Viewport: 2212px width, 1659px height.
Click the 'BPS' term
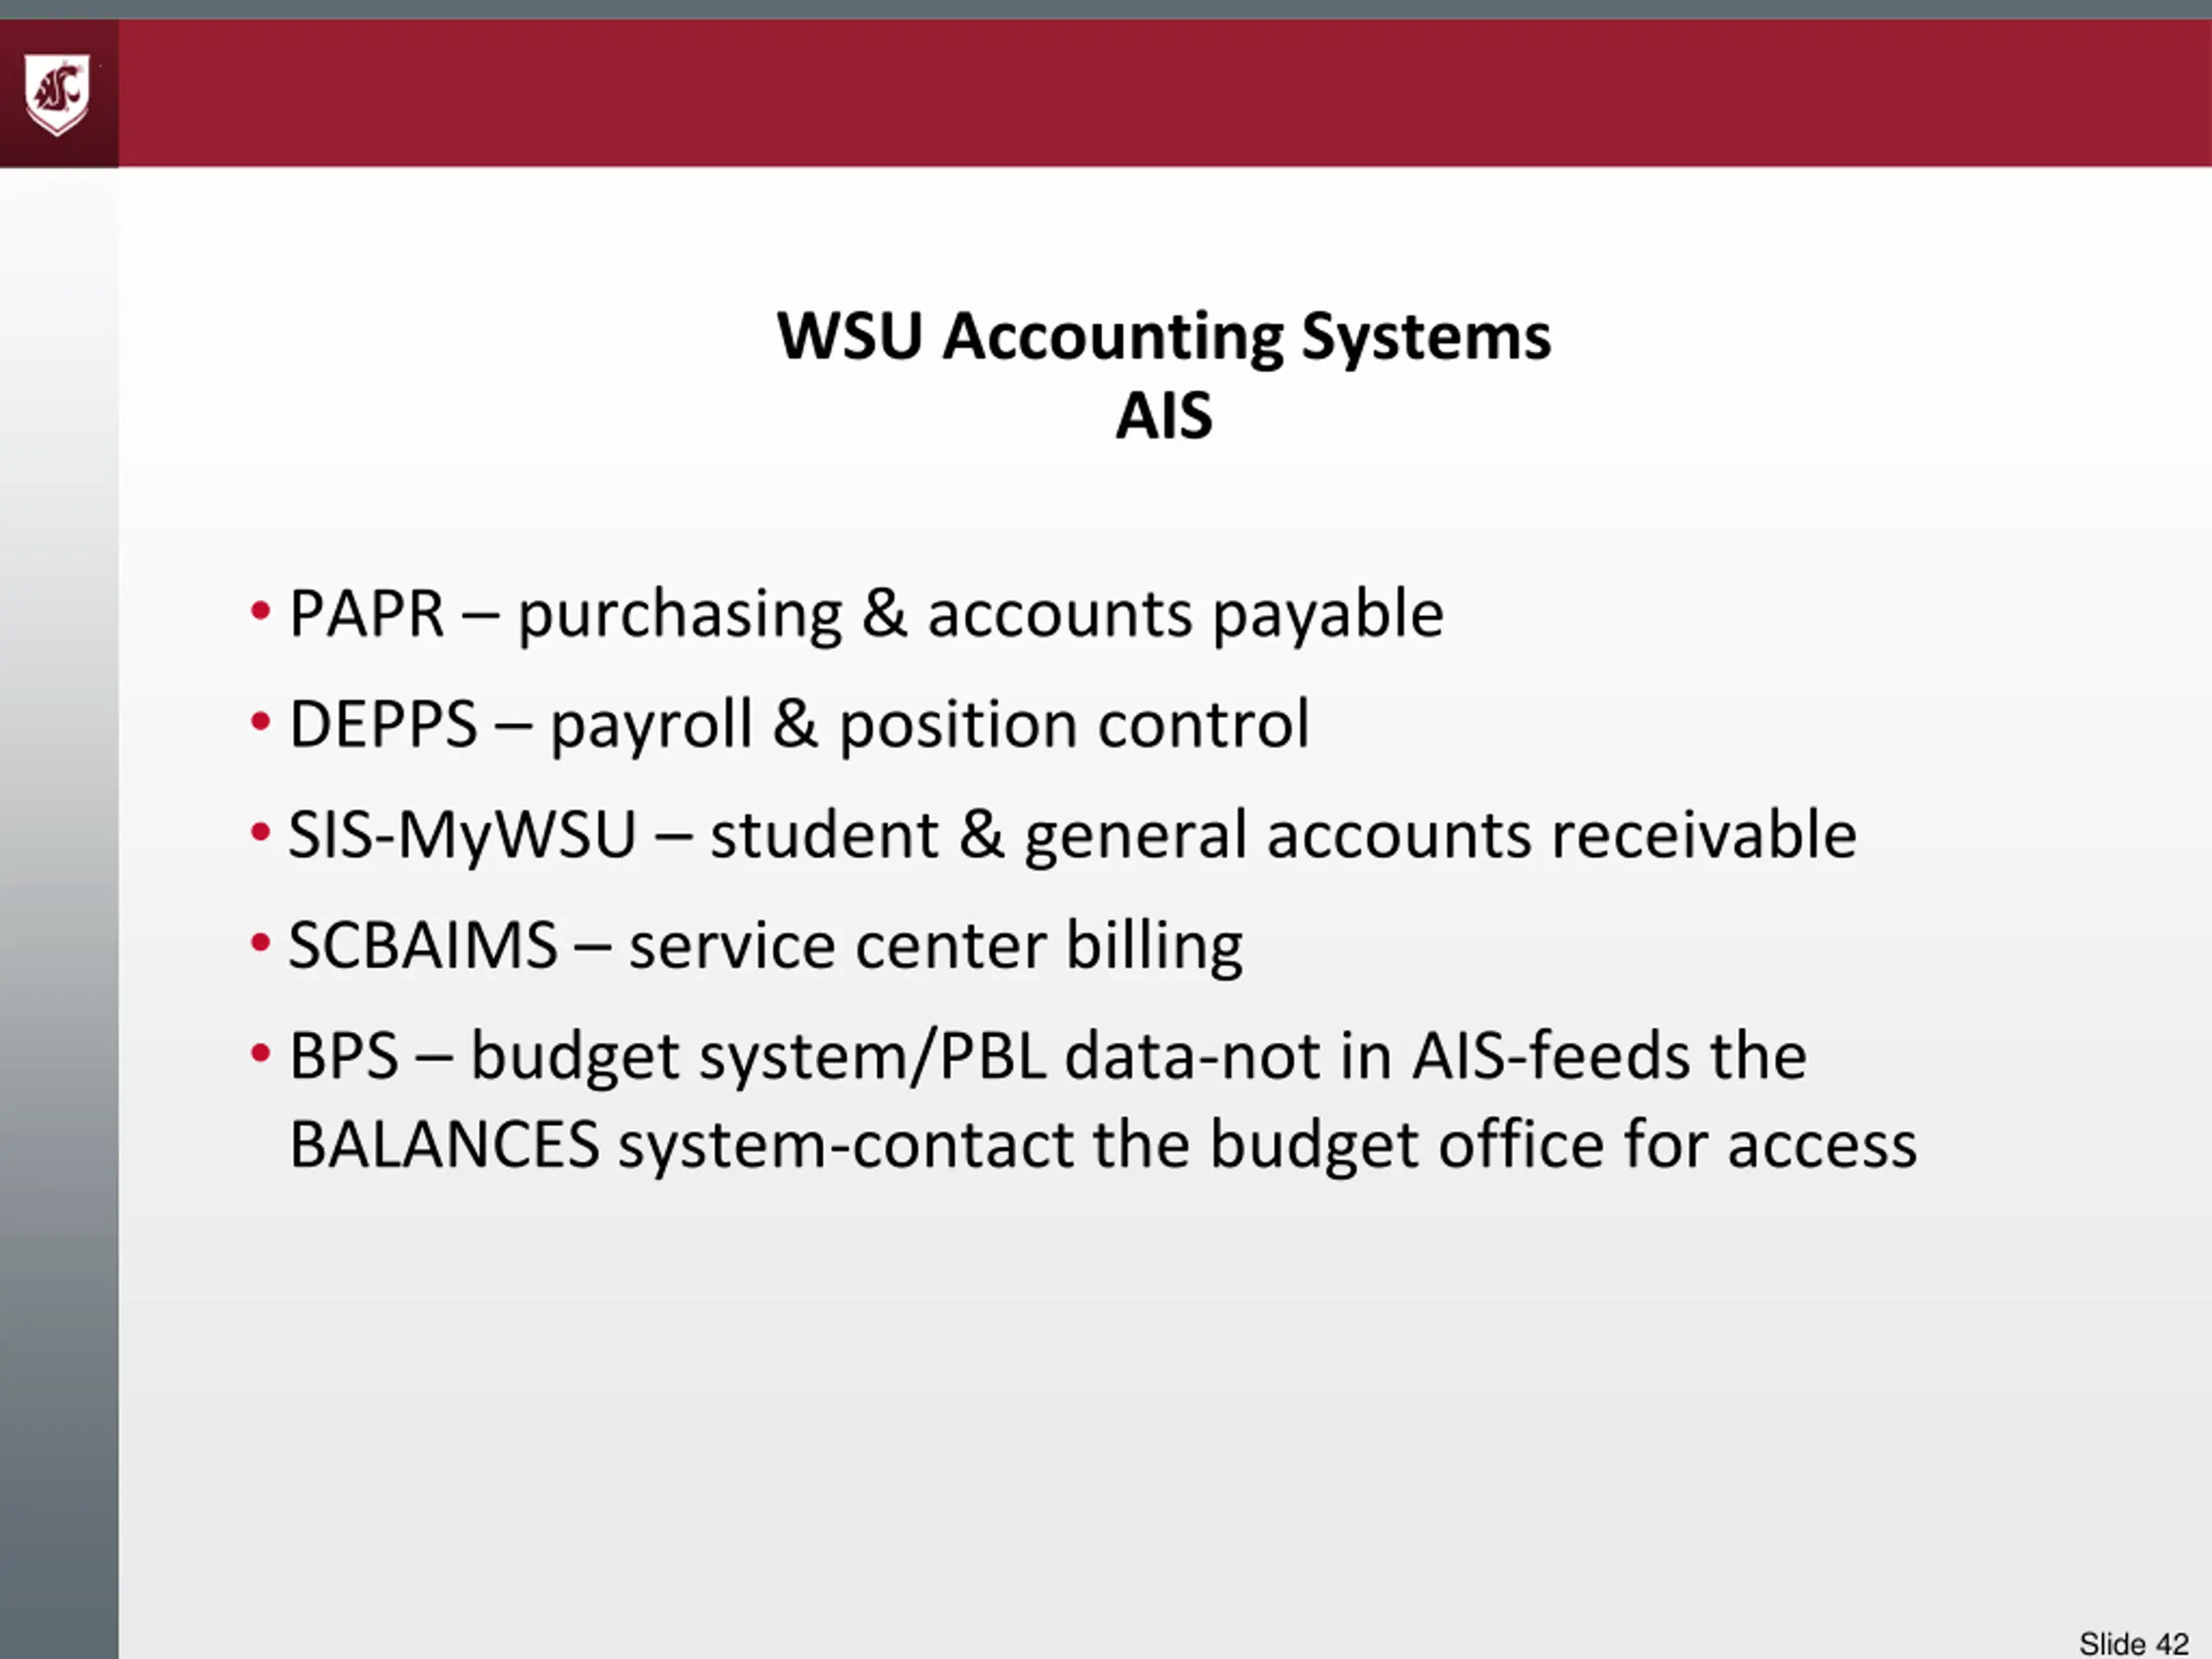coord(343,1056)
